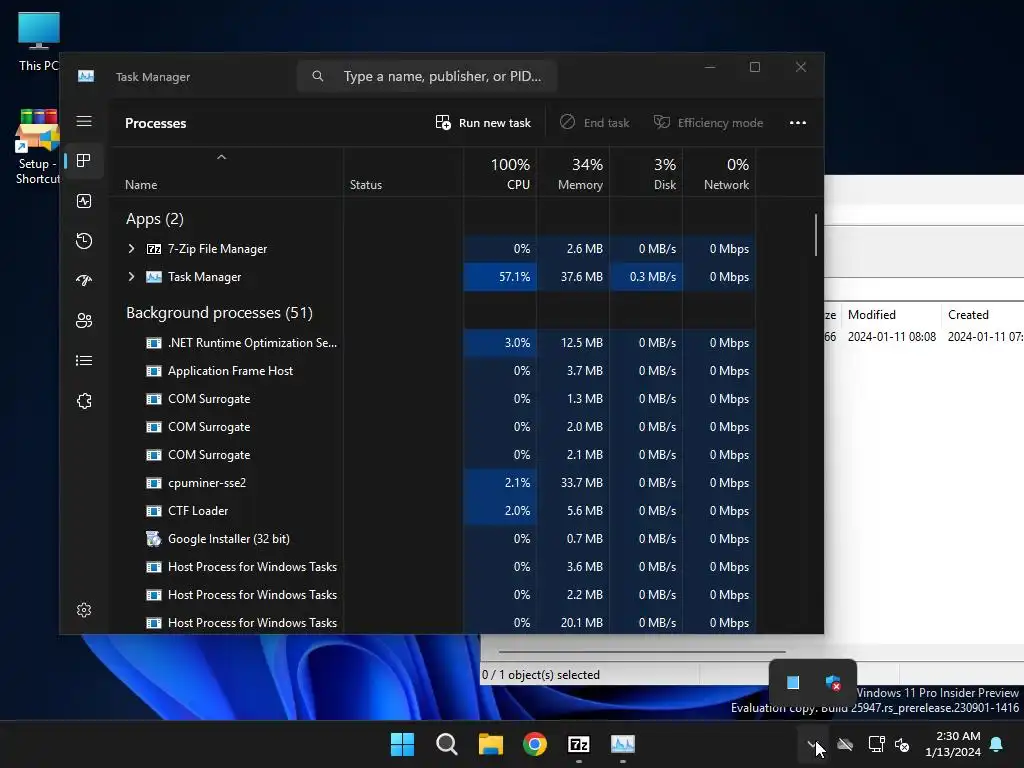
Task: Click the Windows Security tray icon with red X
Action: [x=833, y=683]
